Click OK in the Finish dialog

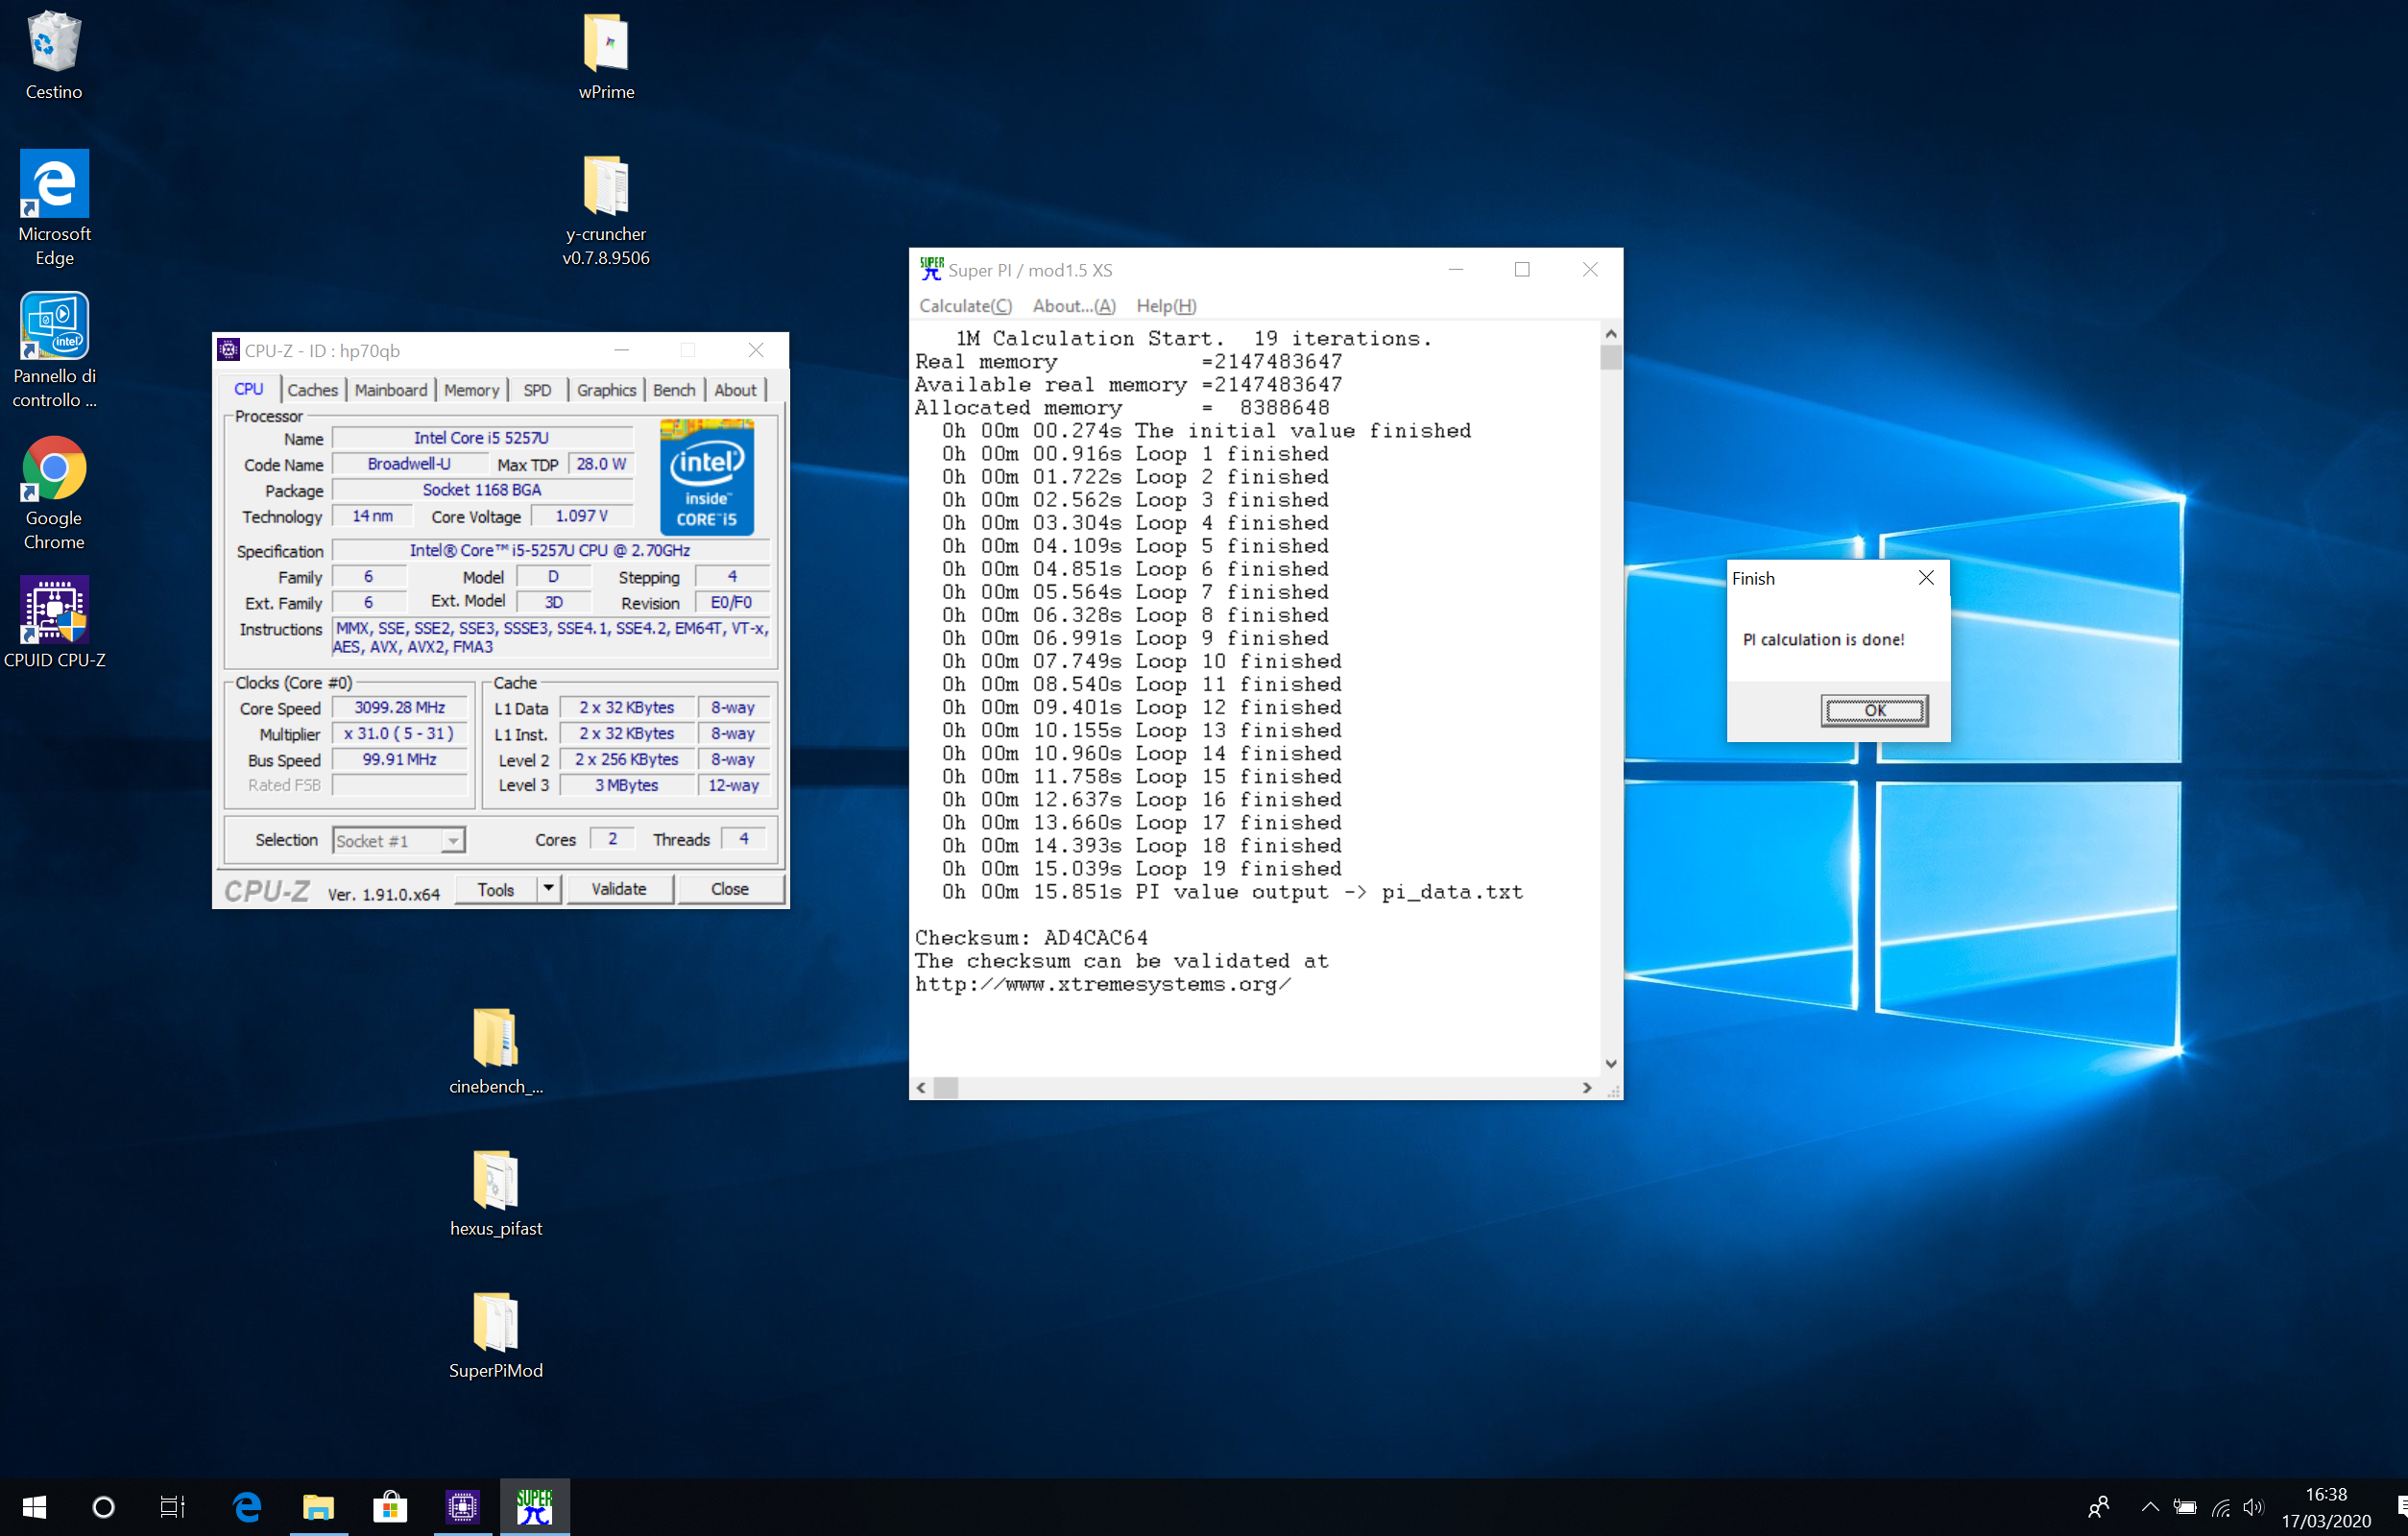click(1875, 711)
